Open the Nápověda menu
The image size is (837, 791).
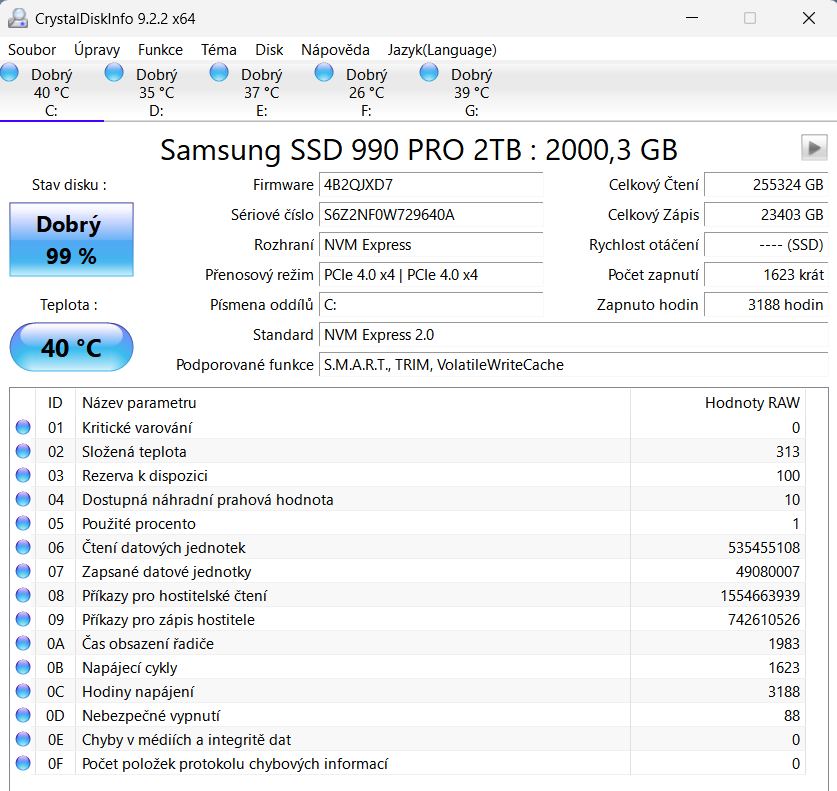335,50
